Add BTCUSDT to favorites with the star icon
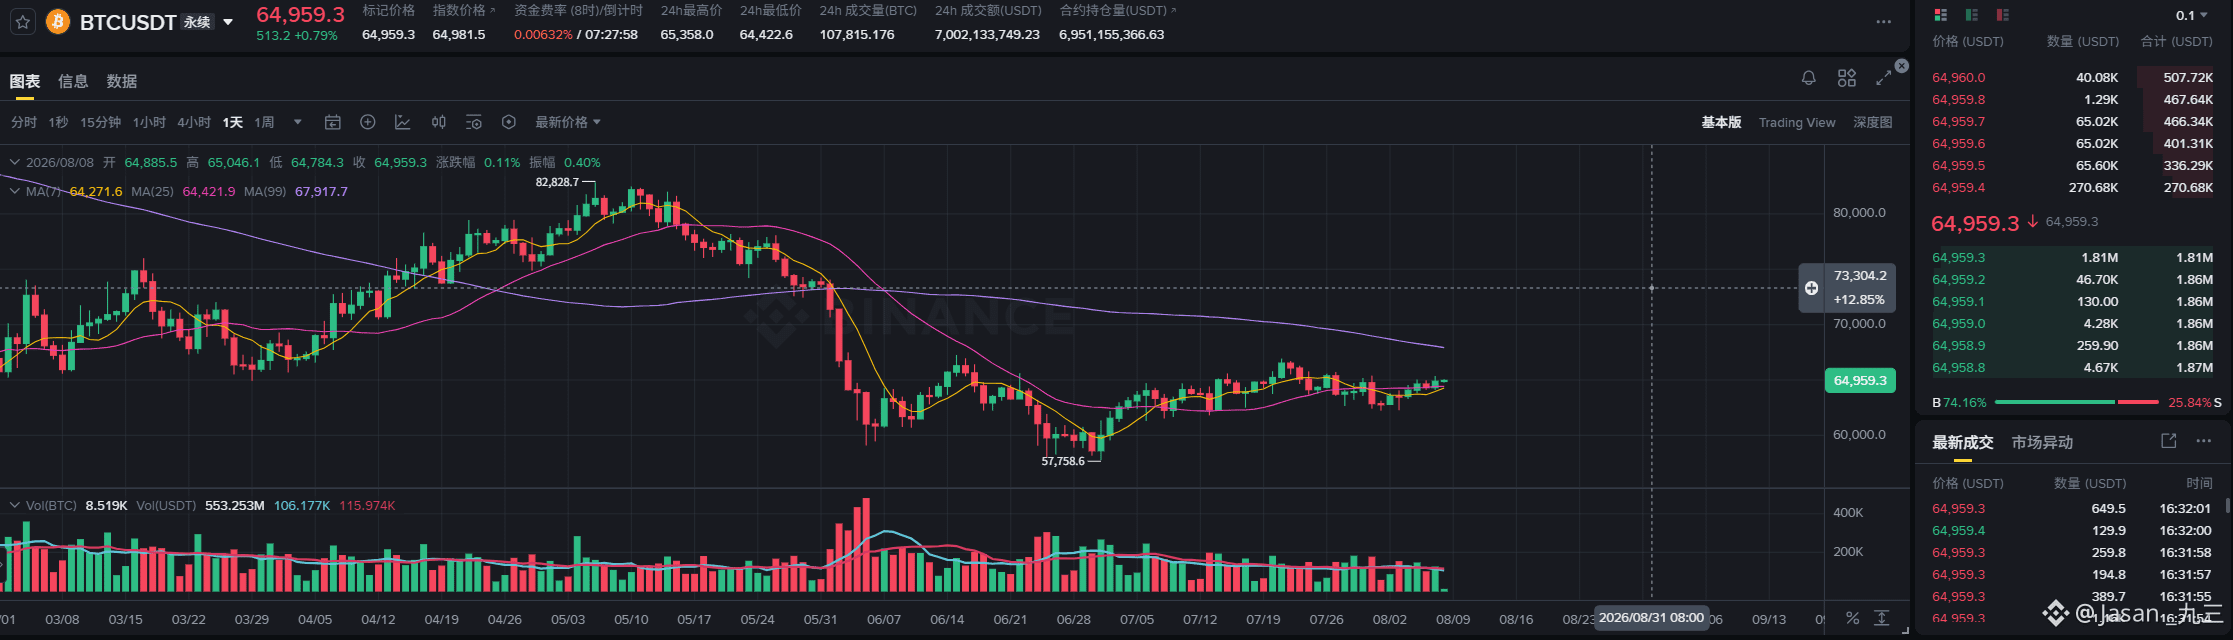Viewport: 2233px width, 640px height. 23,22
